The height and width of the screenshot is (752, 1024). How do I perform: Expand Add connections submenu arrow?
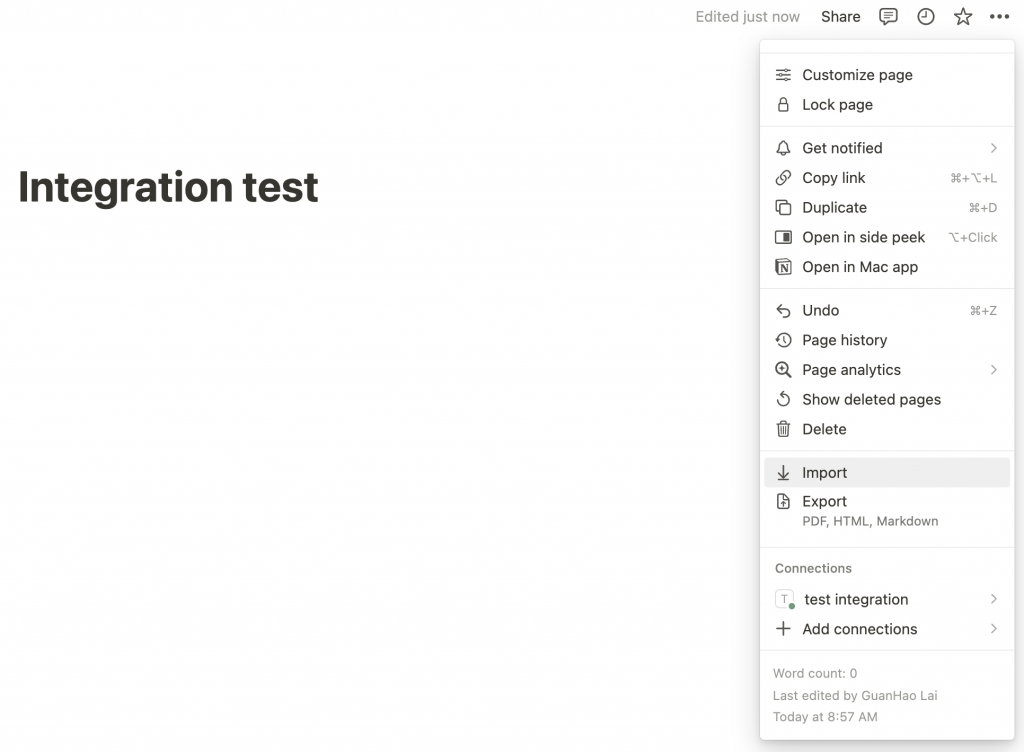(993, 629)
